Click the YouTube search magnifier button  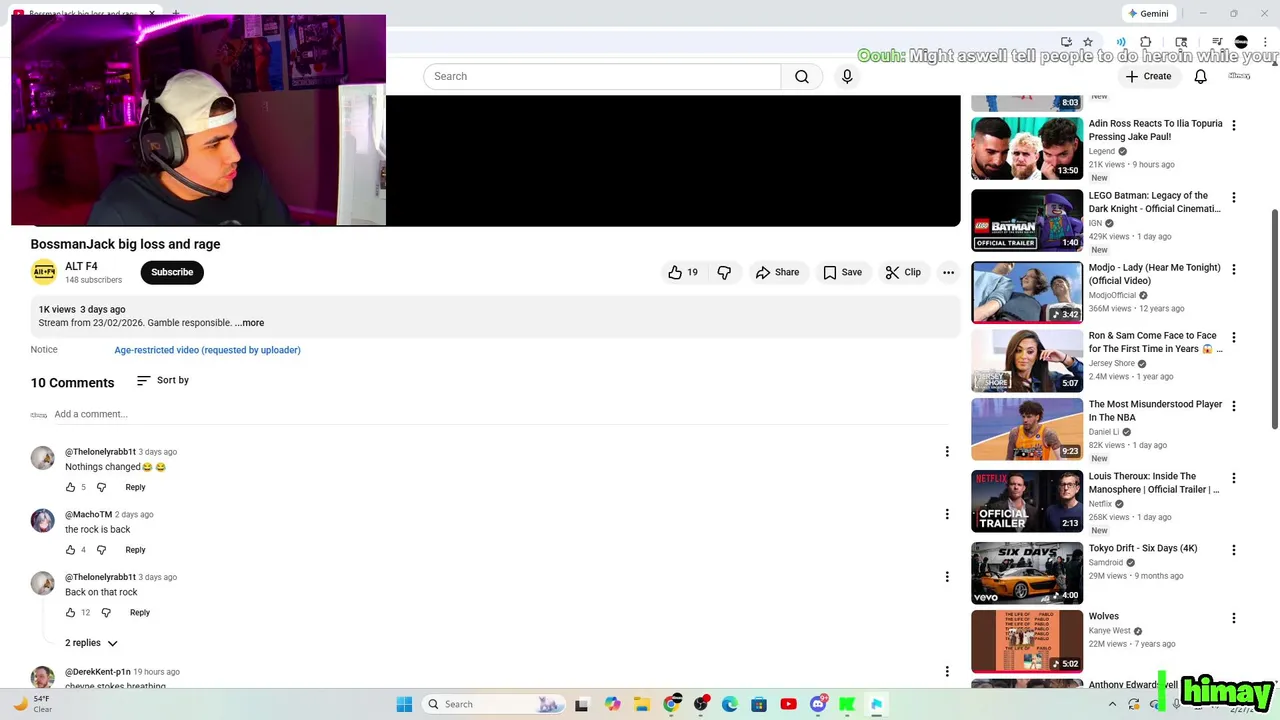[x=801, y=77]
